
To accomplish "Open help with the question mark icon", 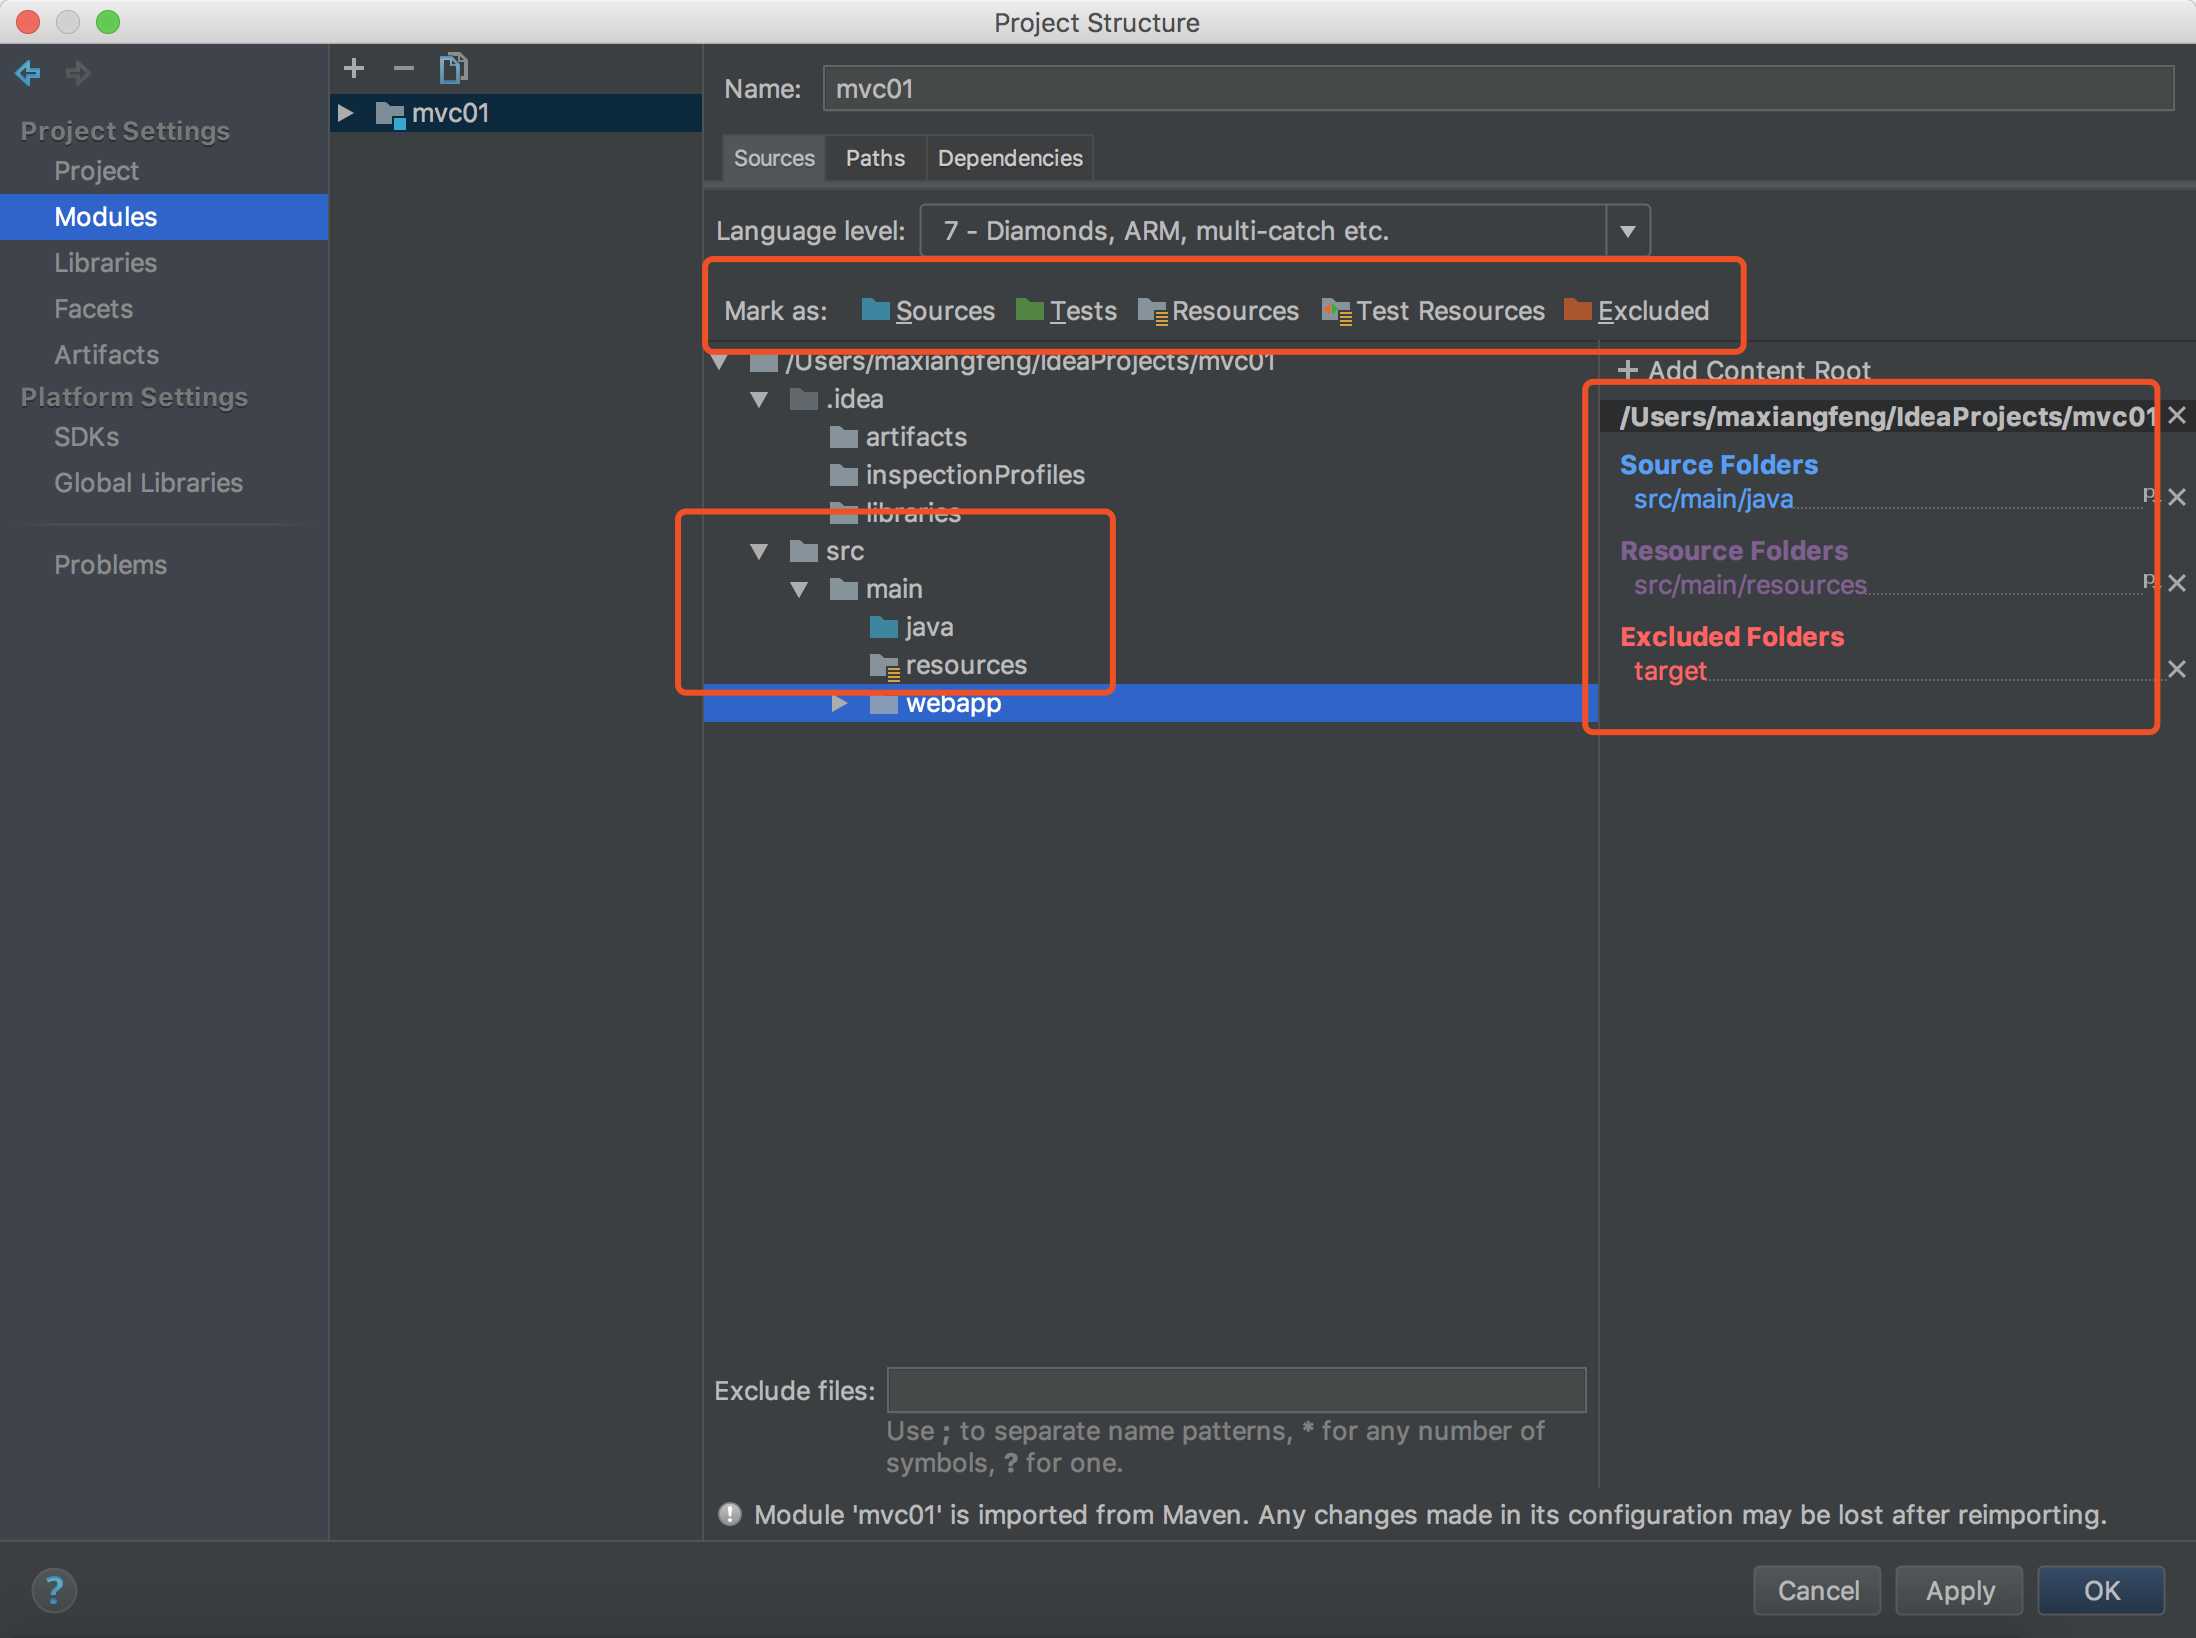I will [x=54, y=1590].
